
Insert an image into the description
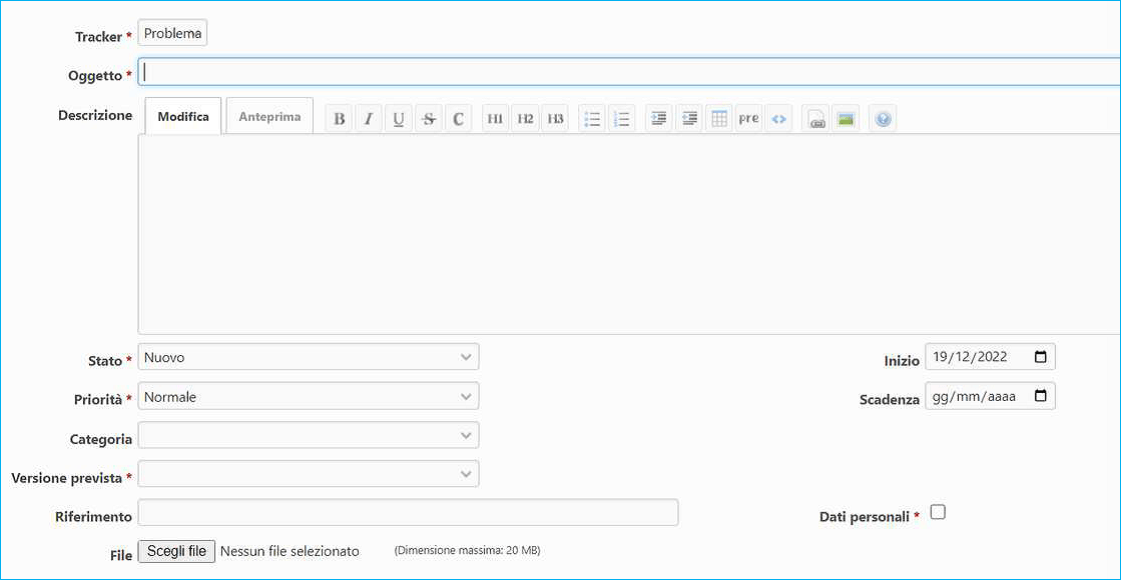[x=846, y=119]
